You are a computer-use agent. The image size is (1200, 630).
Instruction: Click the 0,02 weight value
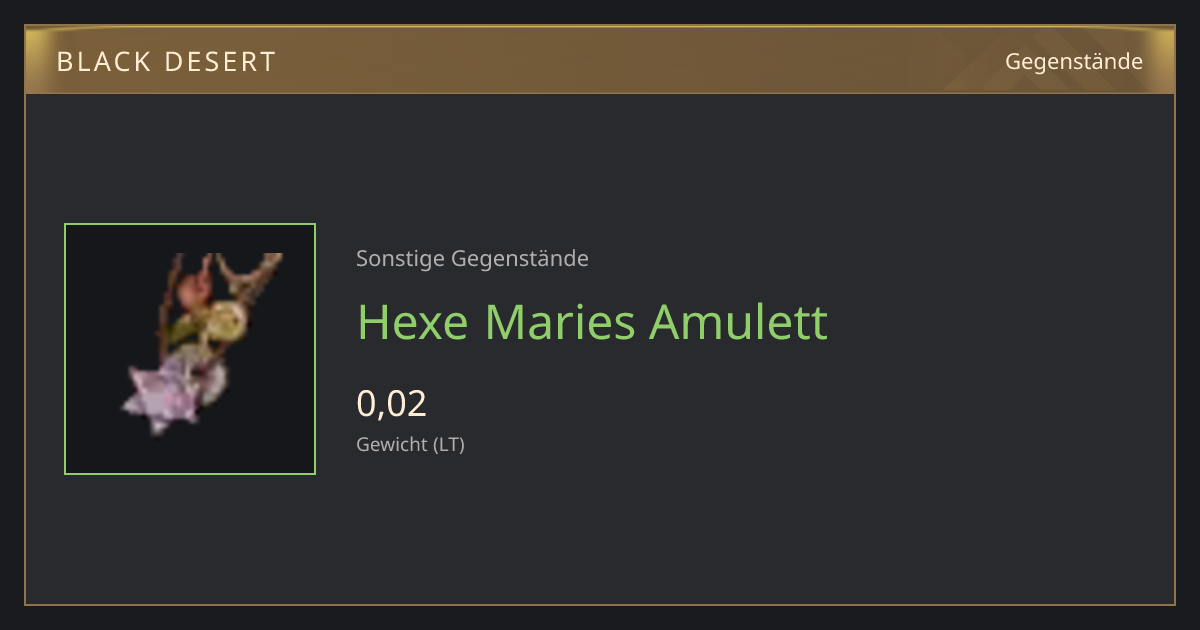coord(392,403)
